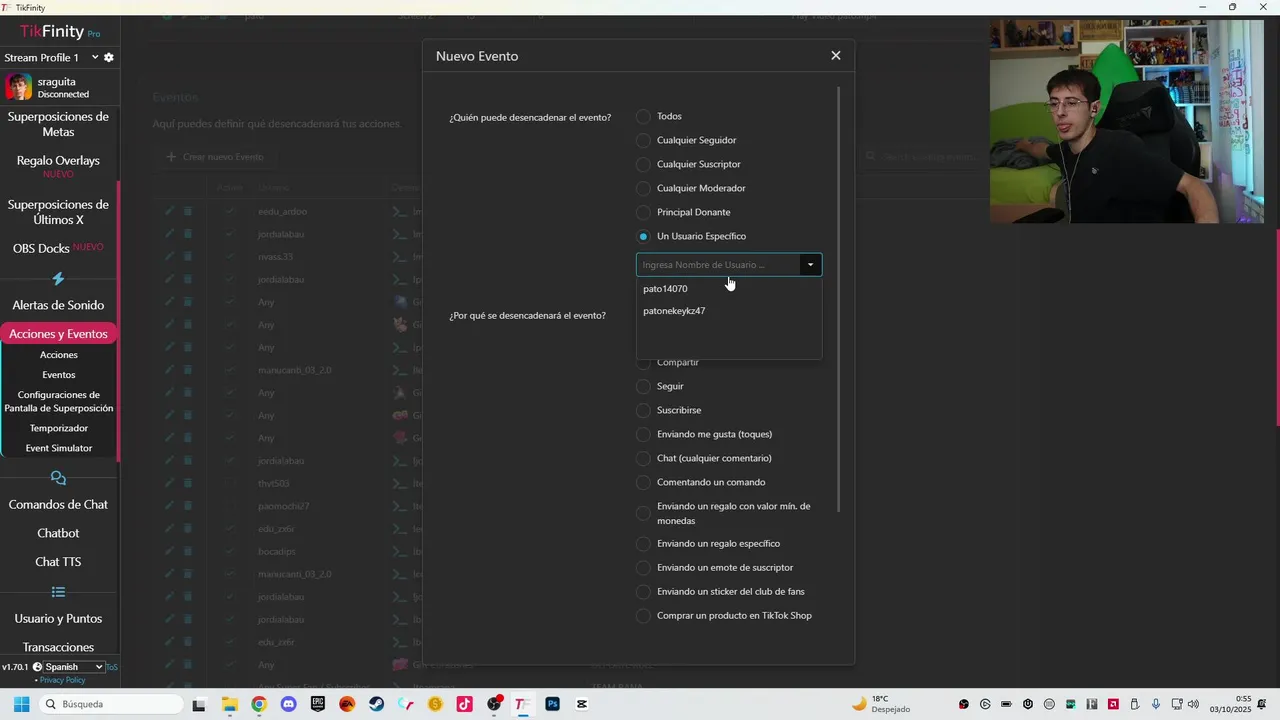Image resolution: width=1280 pixels, height=720 pixels.
Task: Choose Comprar un producto en TikTok Shop
Action: [643, 616]
